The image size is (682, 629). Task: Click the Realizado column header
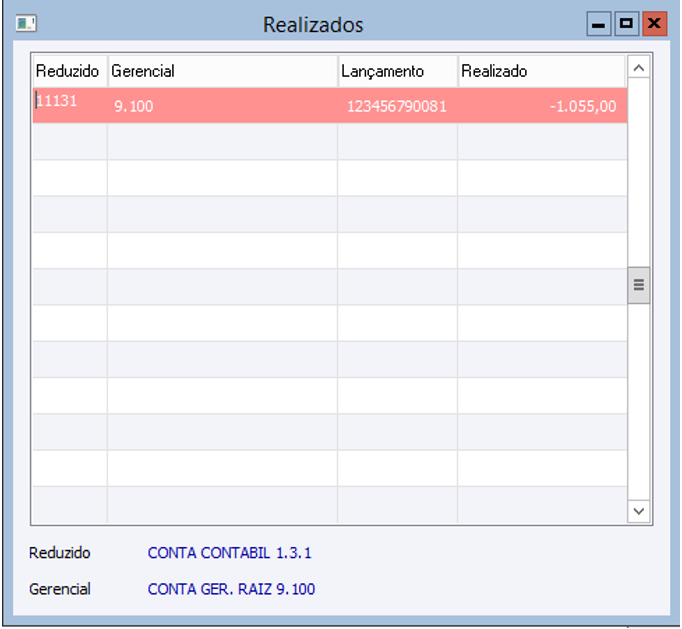(542, 71)
